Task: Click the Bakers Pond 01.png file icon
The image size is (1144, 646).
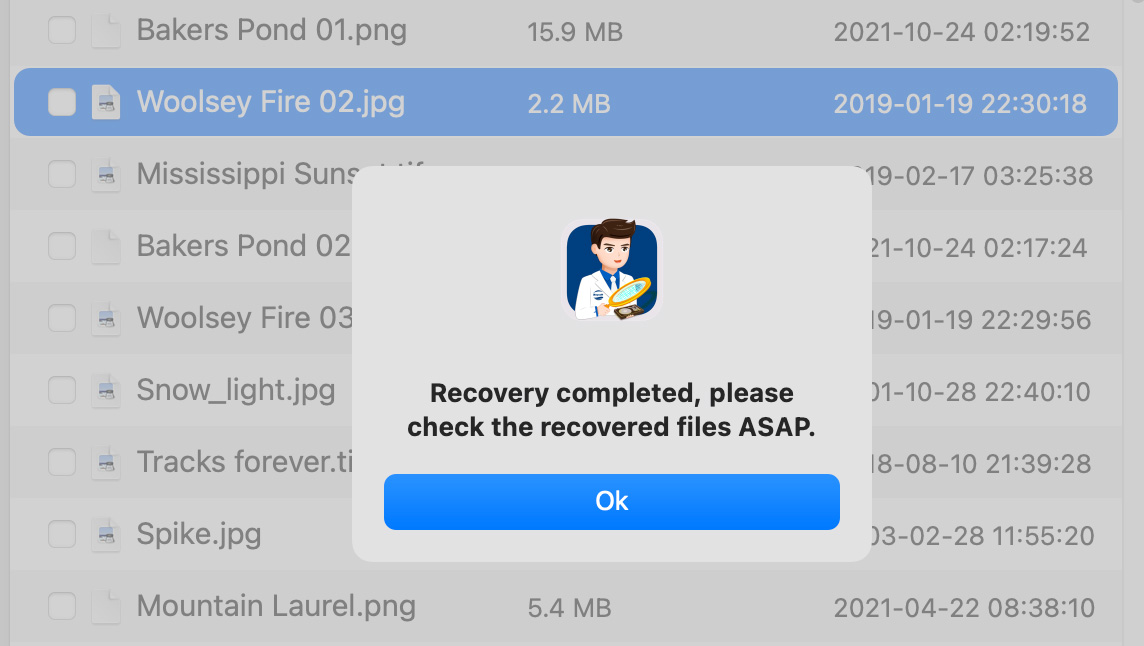Action: point(105,31)
